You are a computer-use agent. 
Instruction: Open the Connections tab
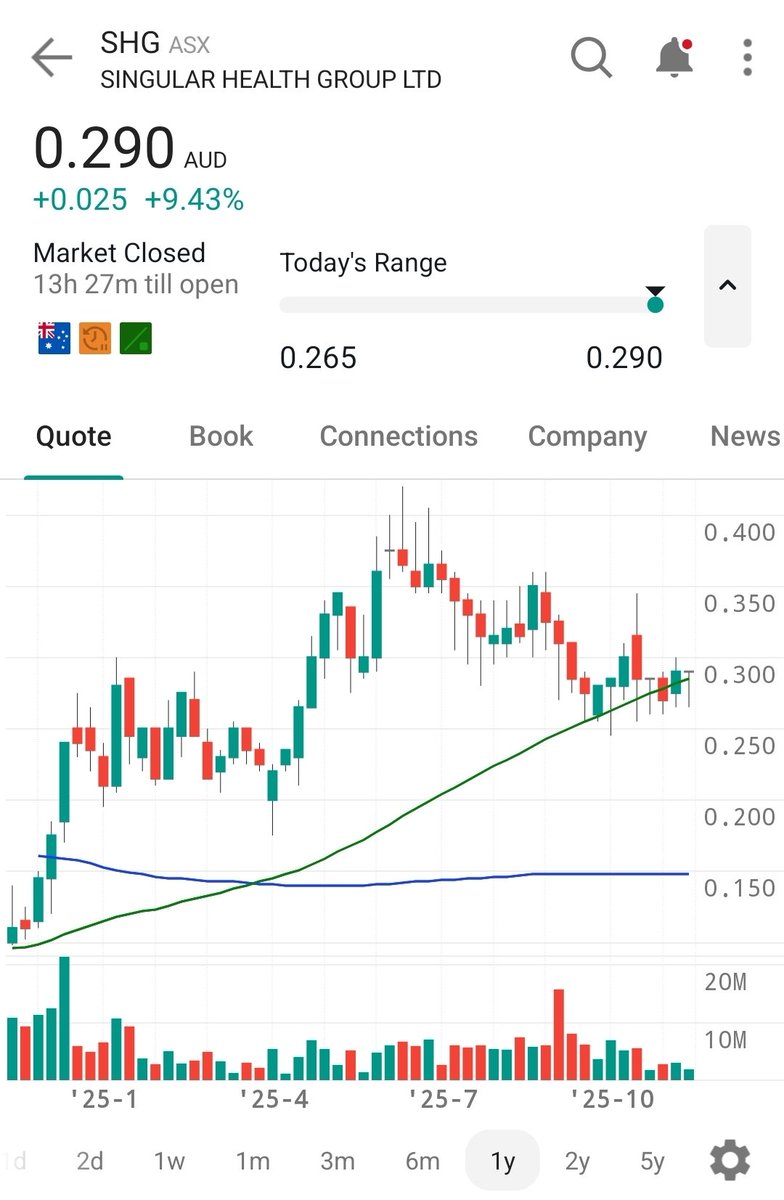[398, 437]
